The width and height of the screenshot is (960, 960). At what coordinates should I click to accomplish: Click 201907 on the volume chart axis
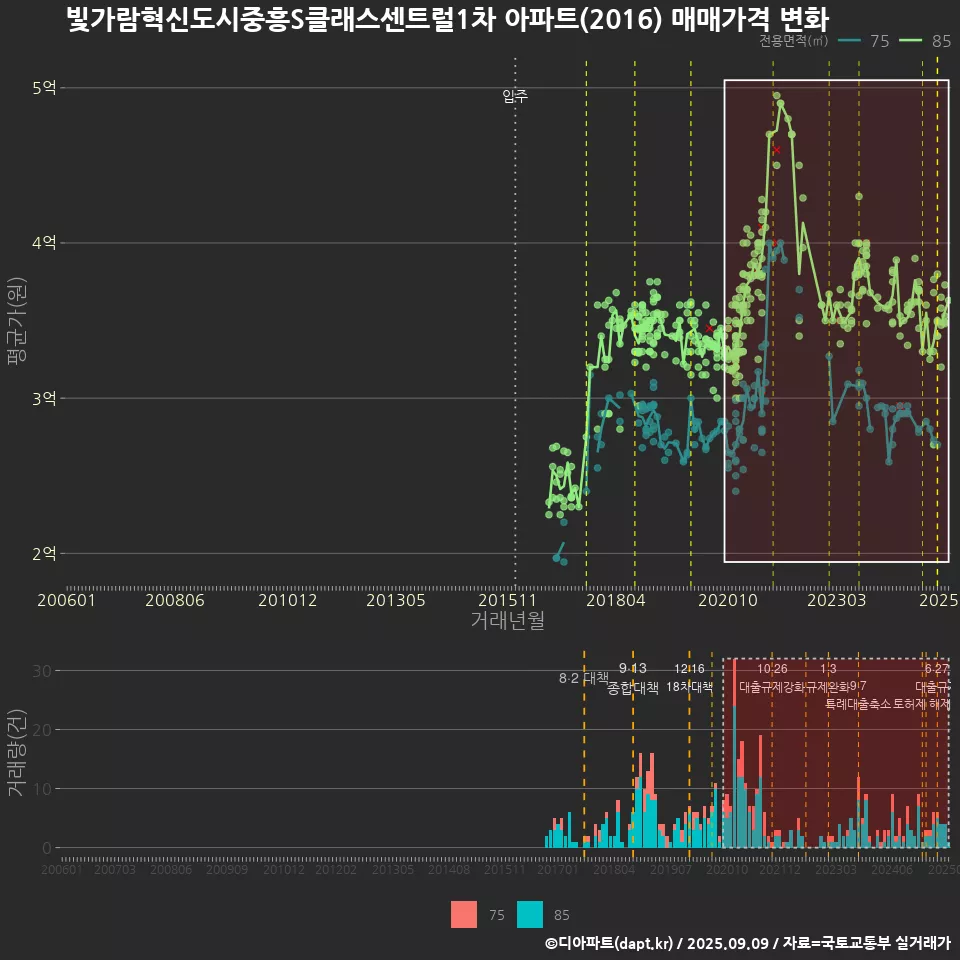pyautogui.click(x=670, y=869)
